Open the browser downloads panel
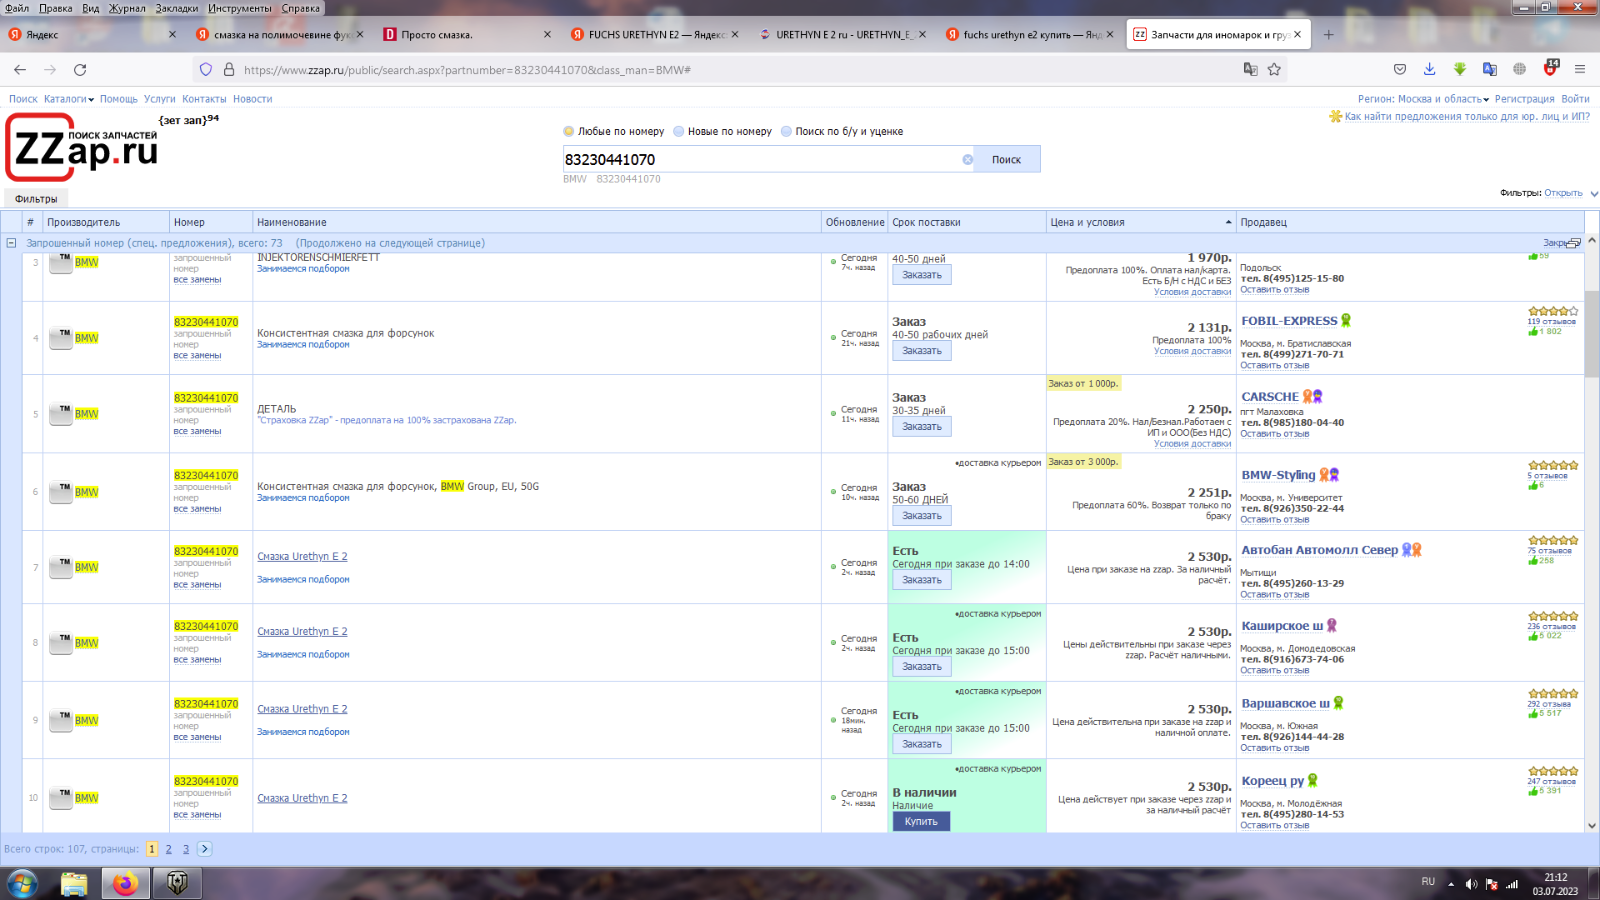Image resolution: width=1600 pixels, height=900 pixels. pos(1429,69)
